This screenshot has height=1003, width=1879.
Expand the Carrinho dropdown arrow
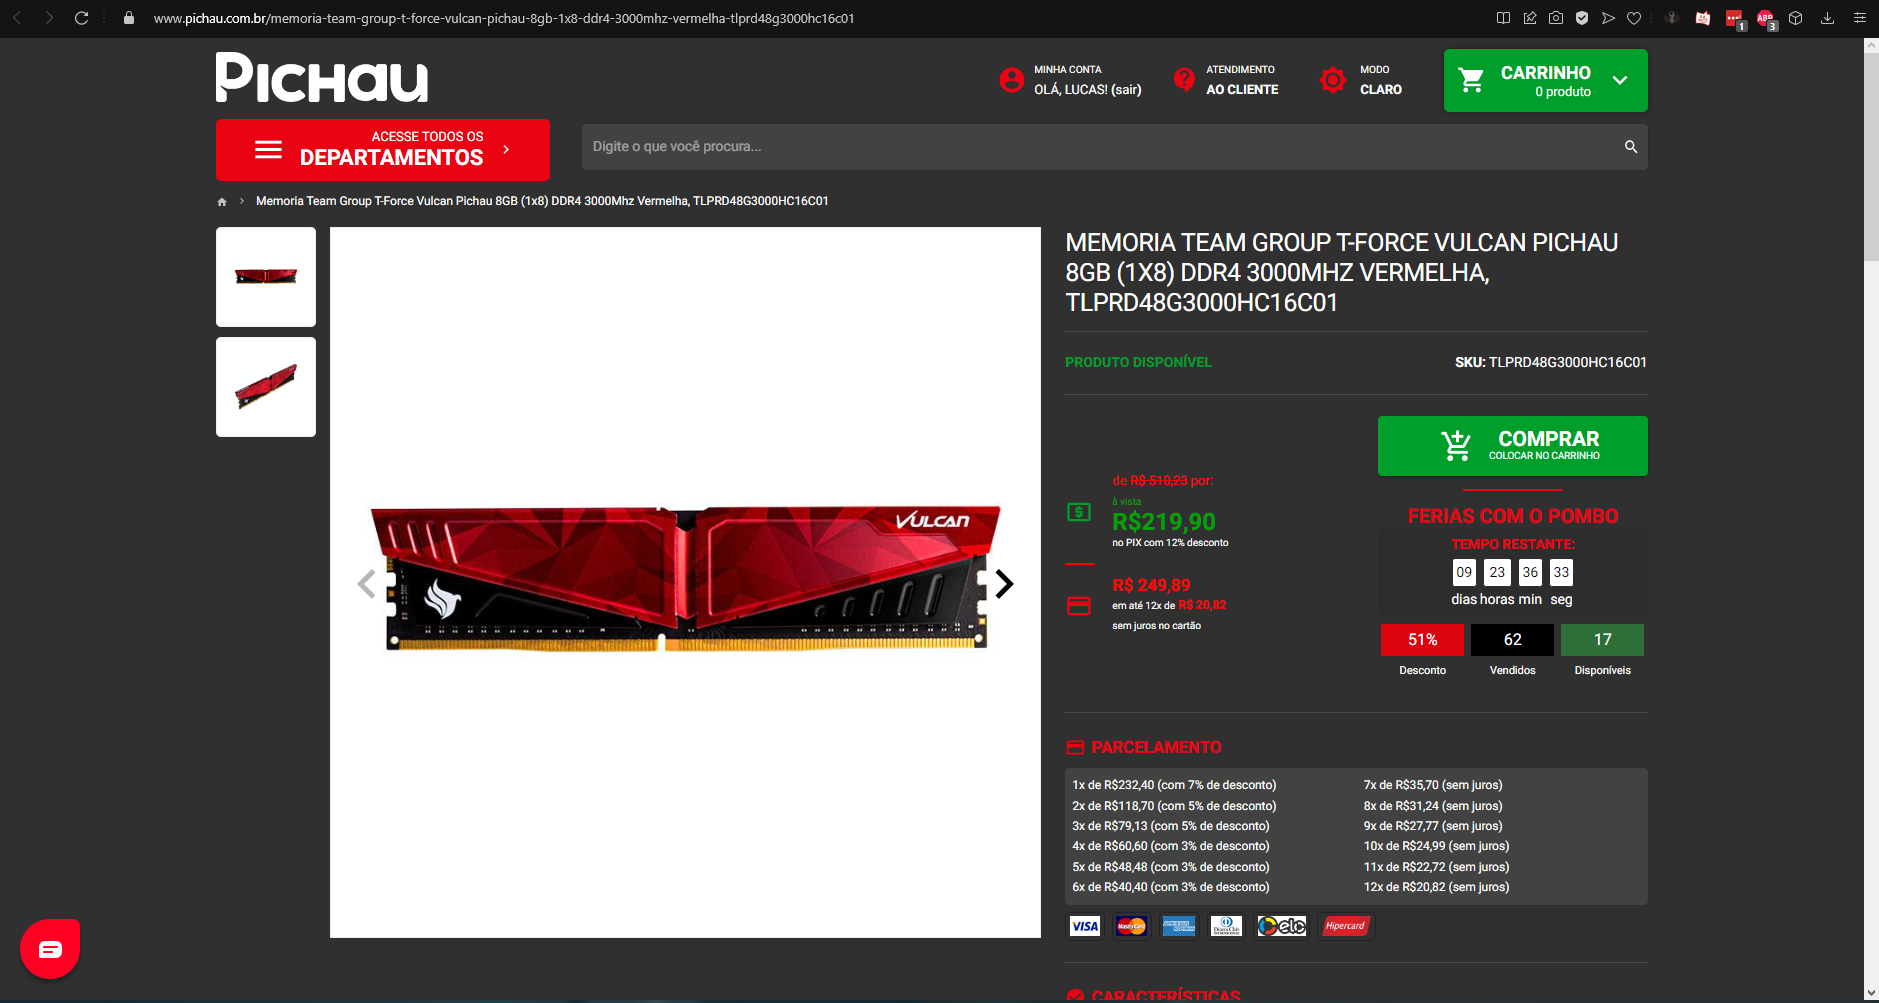tap(1620, 80)
